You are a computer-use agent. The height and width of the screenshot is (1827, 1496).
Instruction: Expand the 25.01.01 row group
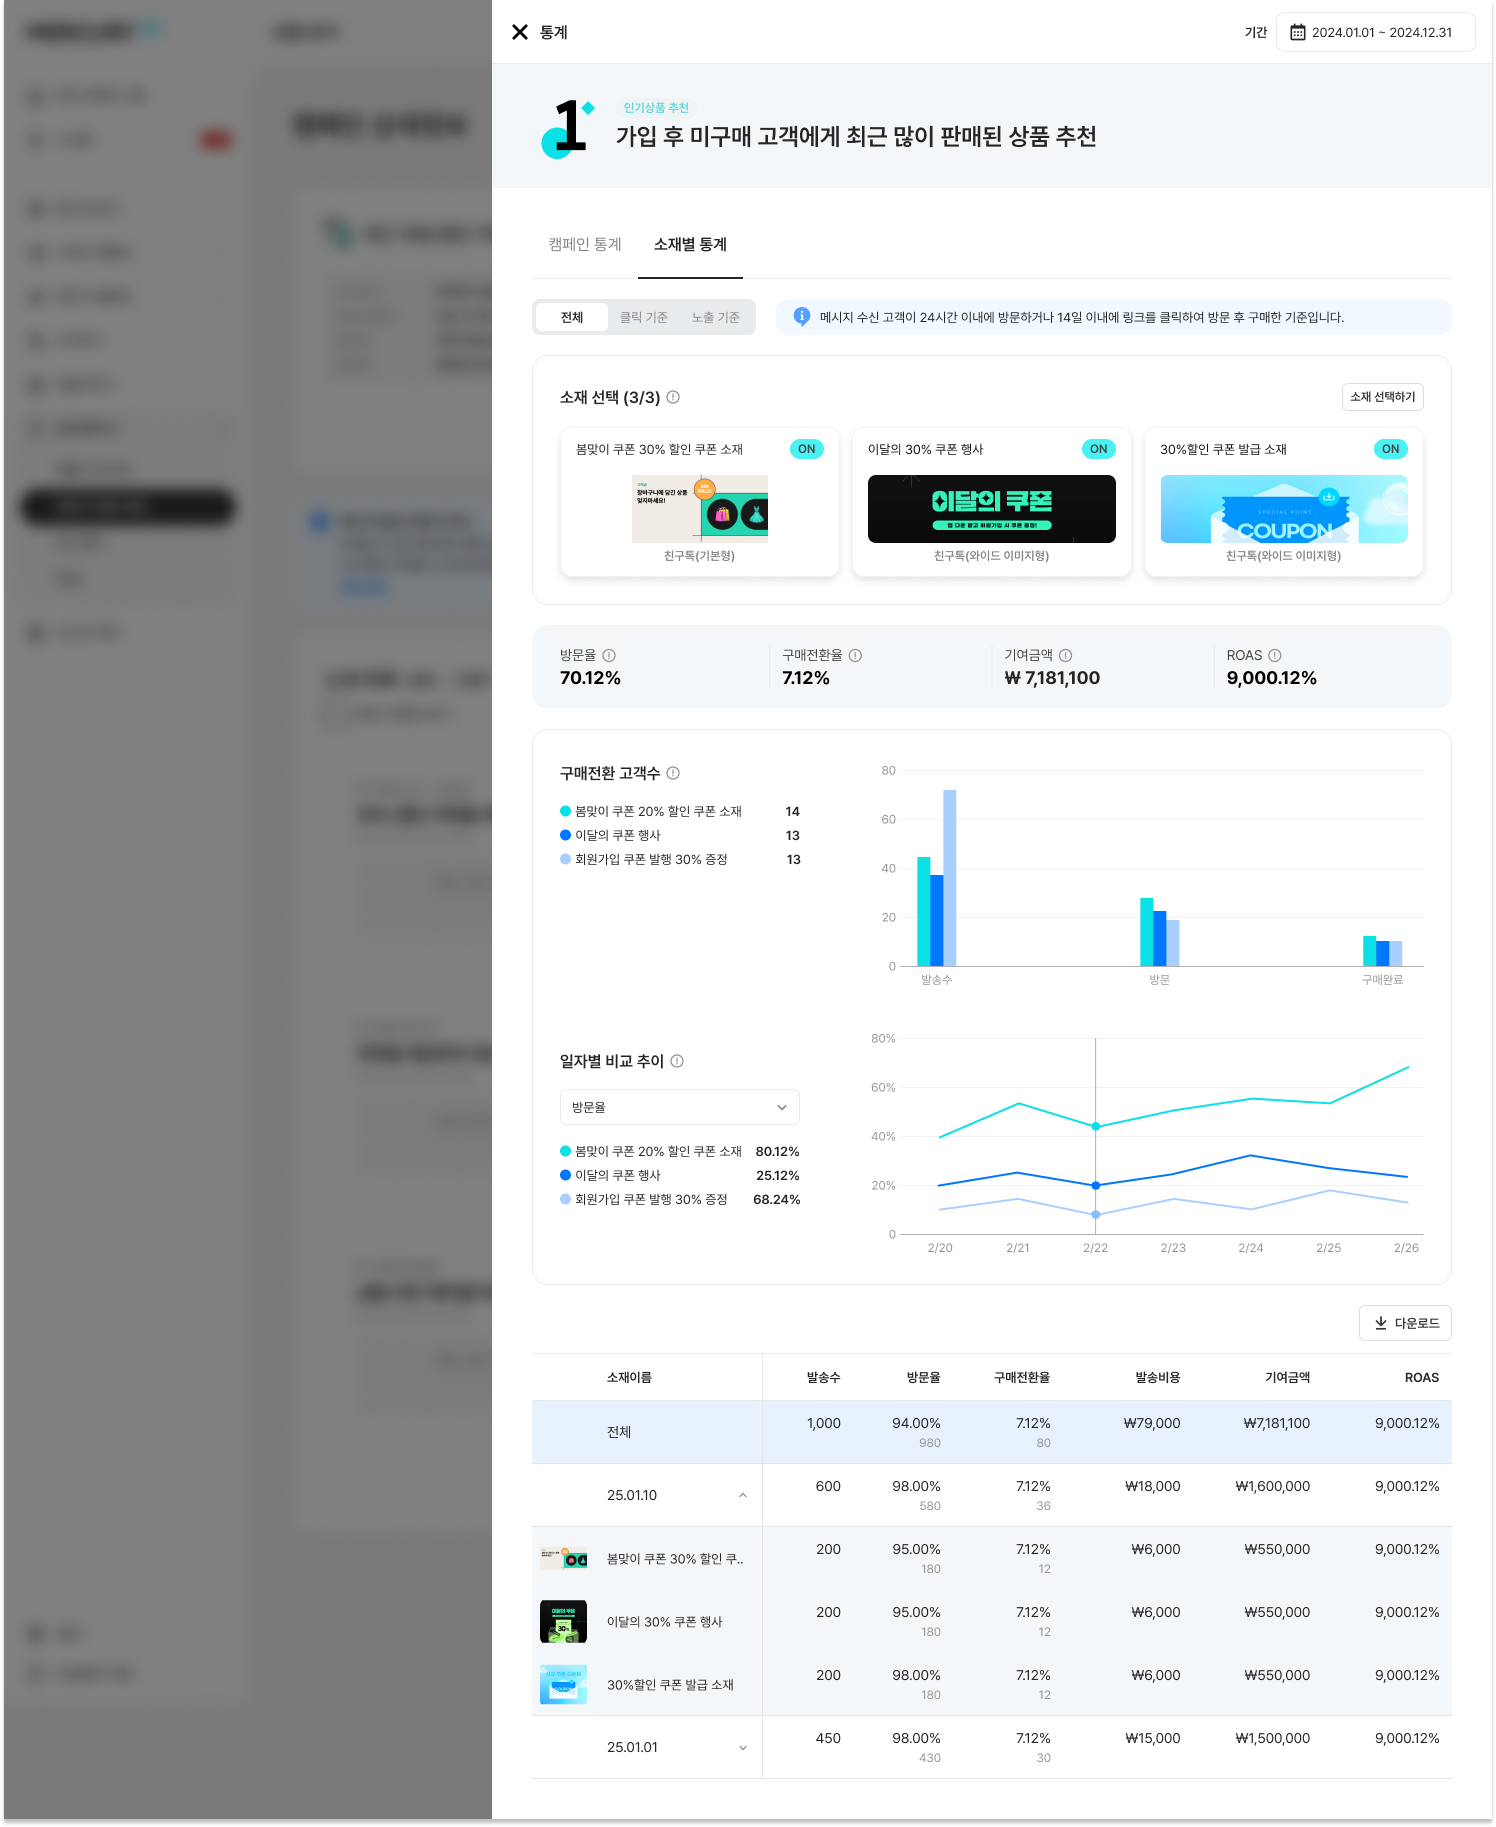tap(742, 1747)
